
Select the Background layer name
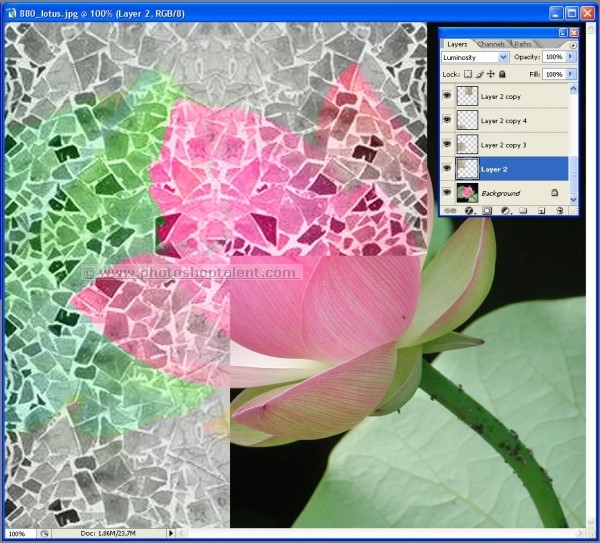pos(501,193)
